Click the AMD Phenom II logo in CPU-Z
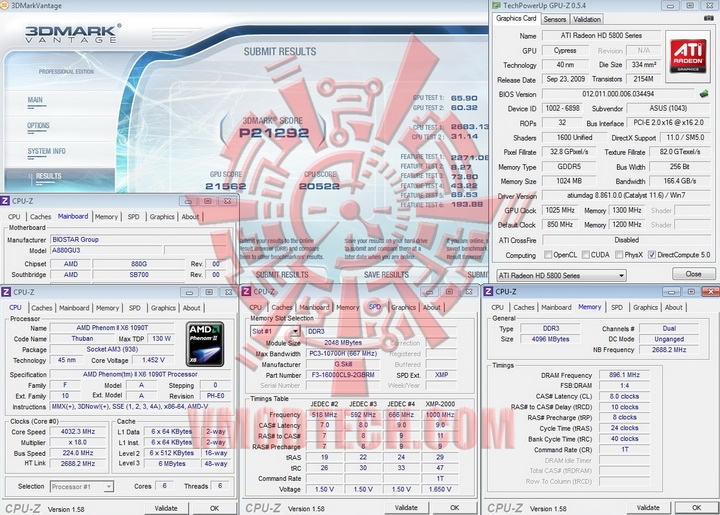 (x=206, y=344)
